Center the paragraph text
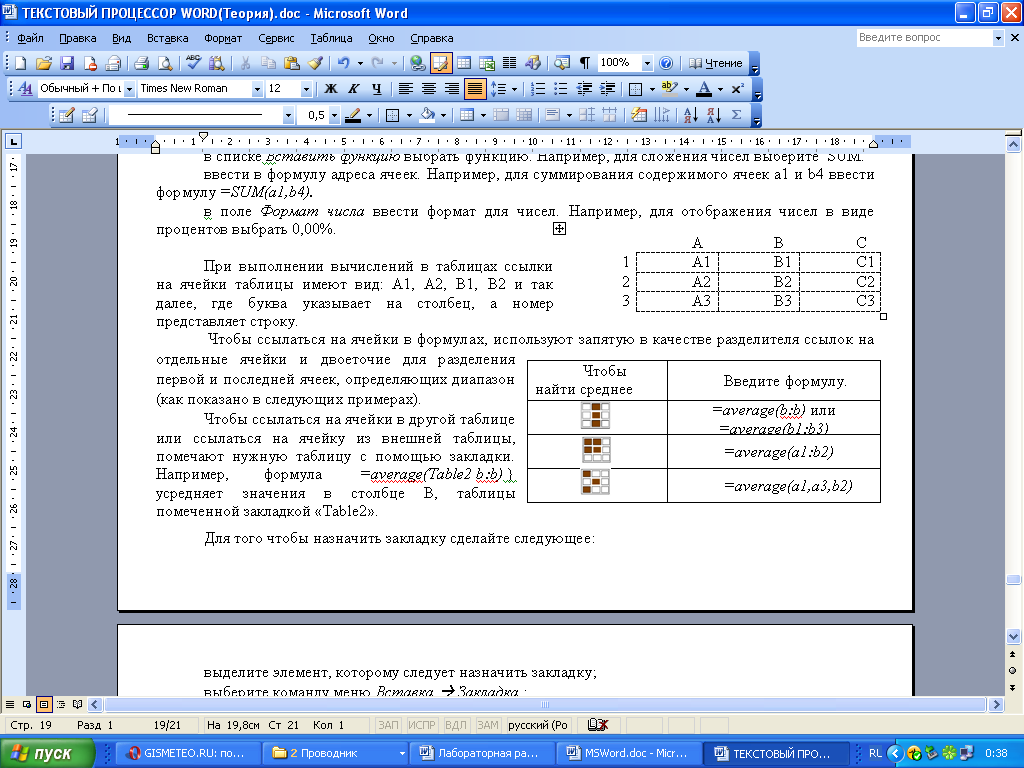 click(x=428, y=88)
